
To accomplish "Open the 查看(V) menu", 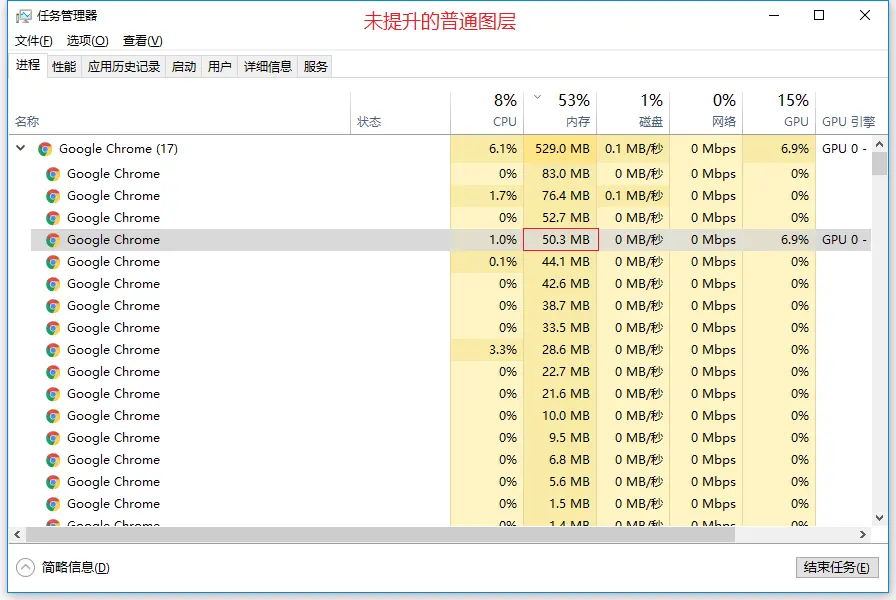I will (x=142, y=41).
